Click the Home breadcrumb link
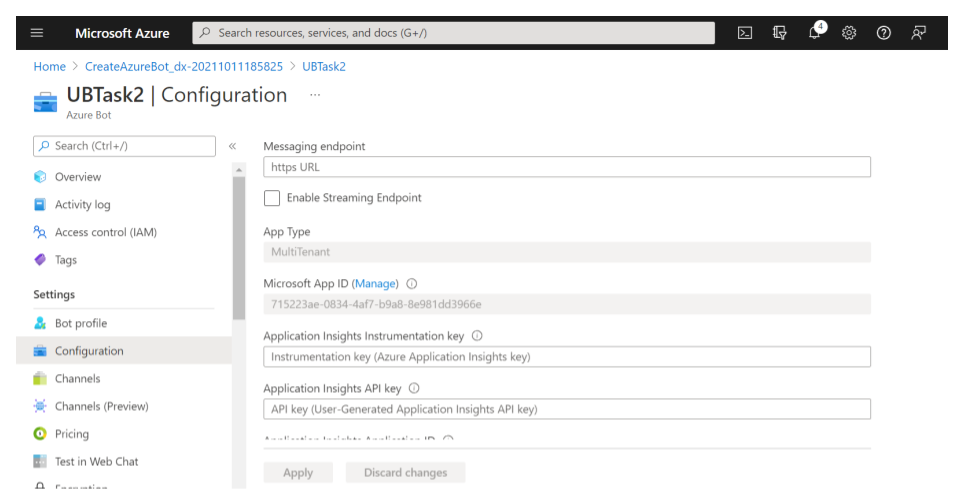962x494 pixels. (x=49, y=67)
